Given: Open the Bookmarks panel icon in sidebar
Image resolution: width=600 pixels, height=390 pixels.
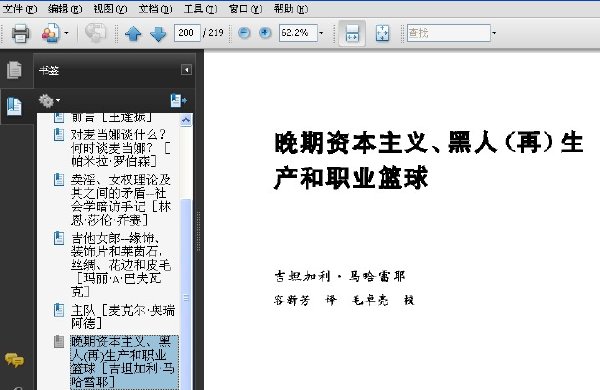Looking at the screenshot, I should coord(14,106).
